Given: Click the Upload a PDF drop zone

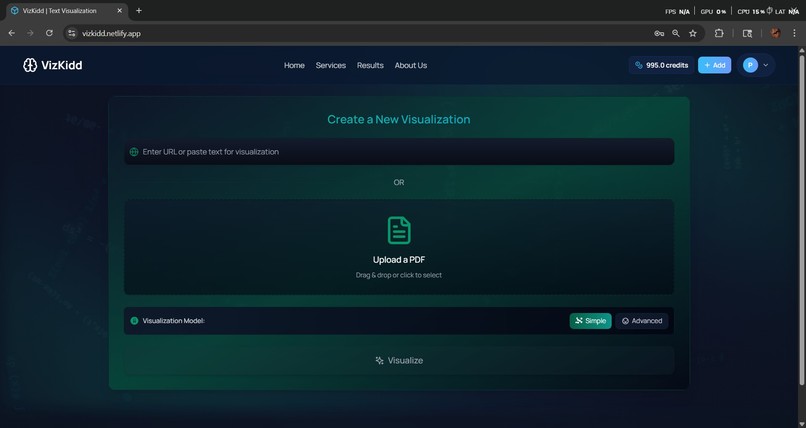Looking at the screenshot, I should 399,247.
